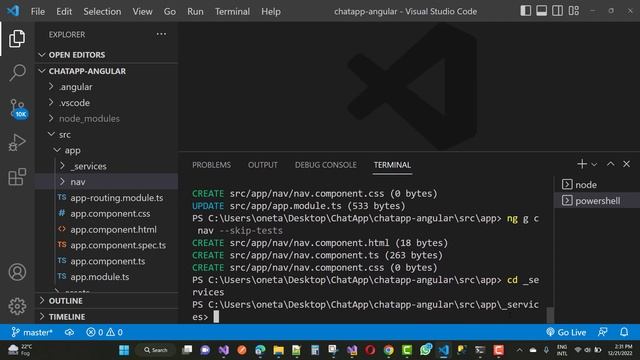The height and width of the screenshot is (360, 640).
Task: Select the Terminal tab
Action: (392, 165)
